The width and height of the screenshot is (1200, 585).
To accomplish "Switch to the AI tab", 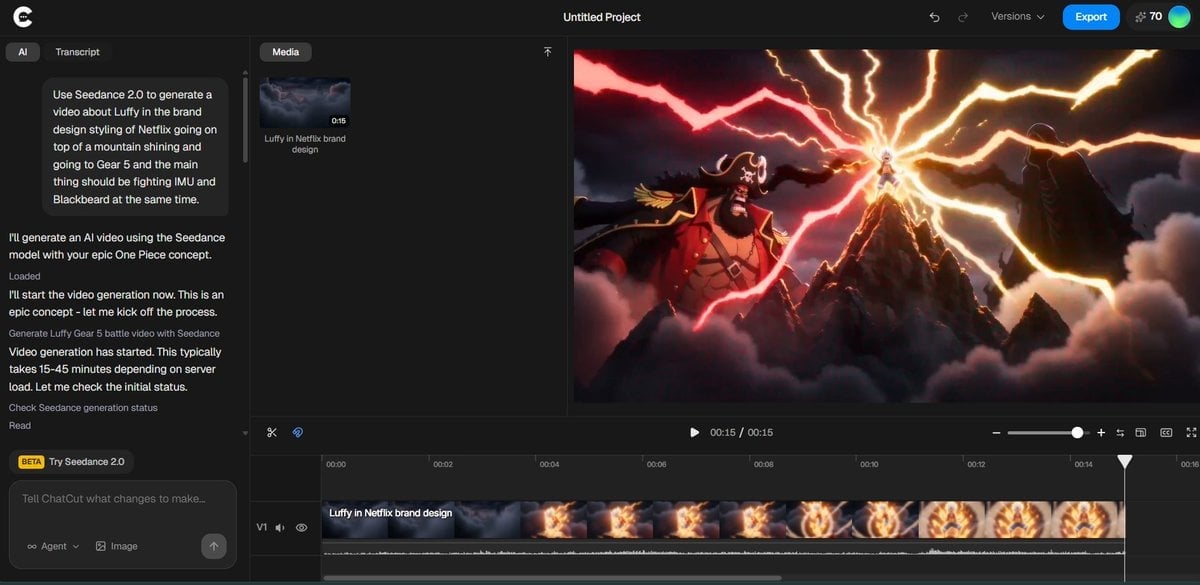I will point(23,52).
